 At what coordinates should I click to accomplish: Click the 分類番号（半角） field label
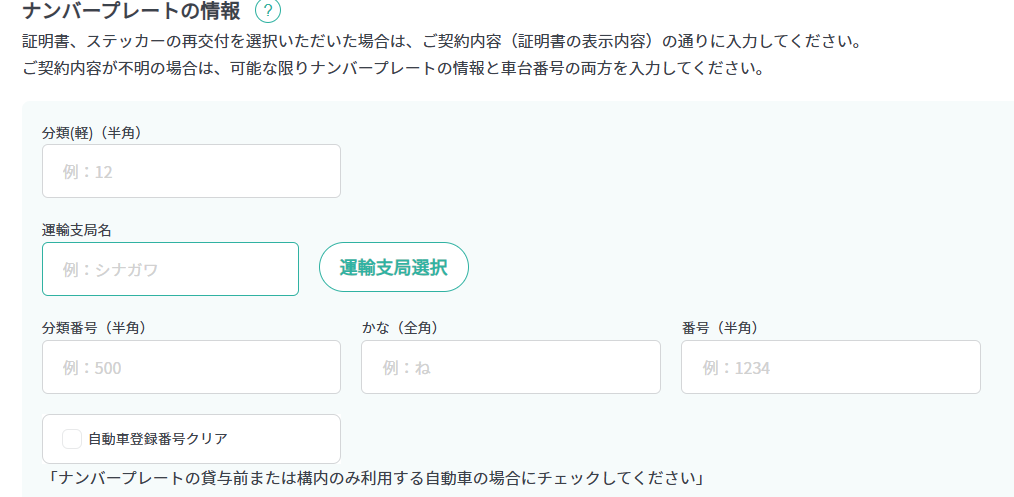click(94, 328)
